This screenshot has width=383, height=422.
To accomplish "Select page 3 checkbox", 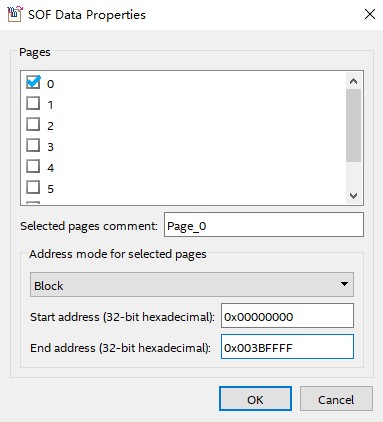I will coord(33,145).
